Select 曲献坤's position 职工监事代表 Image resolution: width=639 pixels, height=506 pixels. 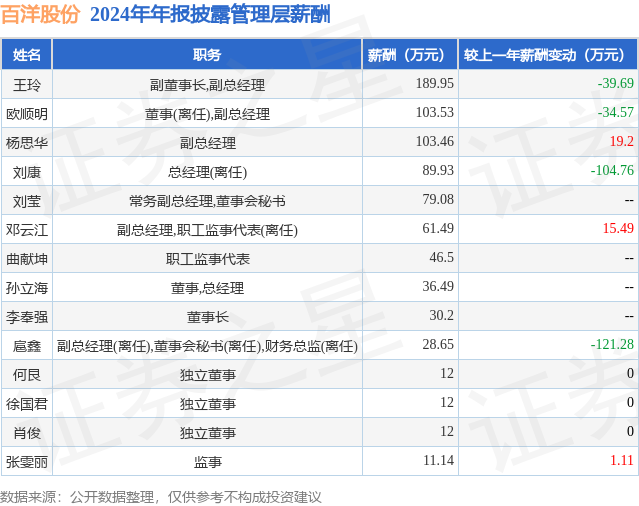click(x=207, y=259)
